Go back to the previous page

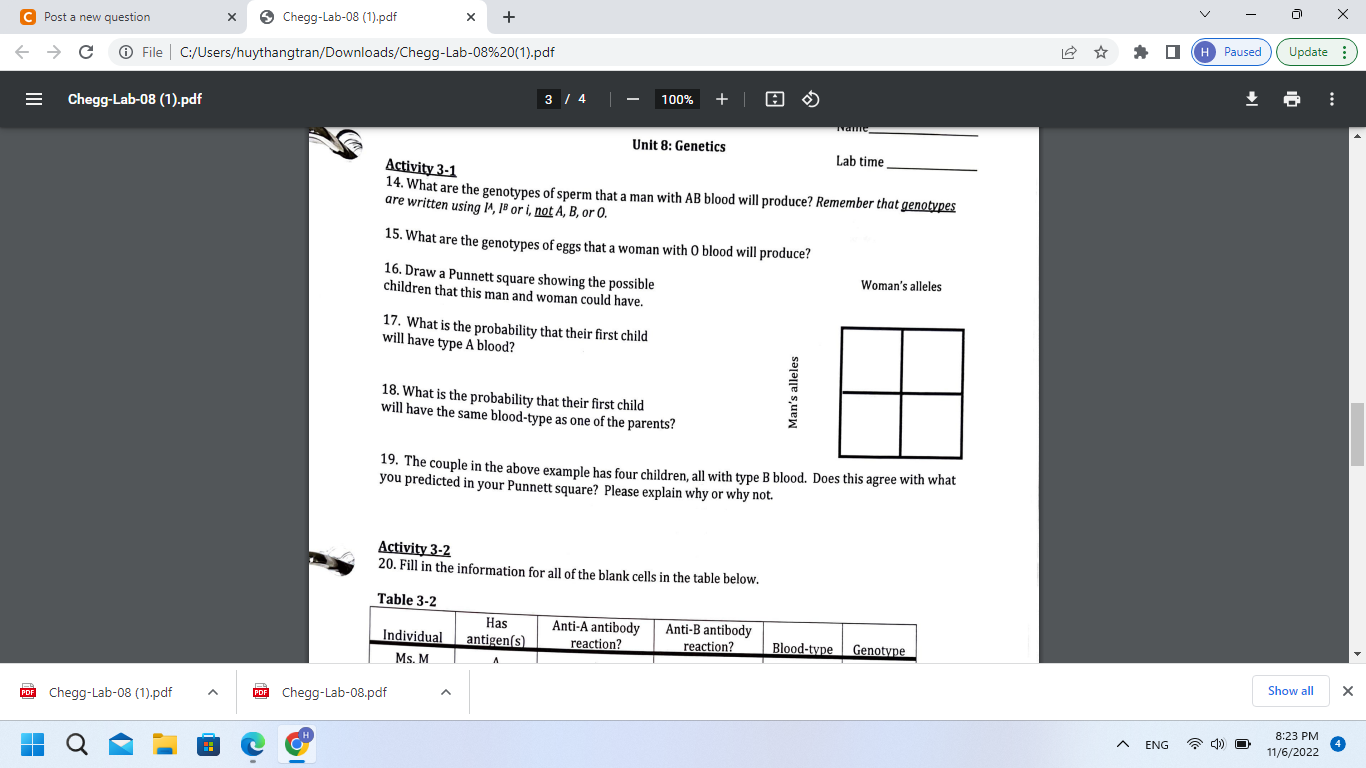23,52
